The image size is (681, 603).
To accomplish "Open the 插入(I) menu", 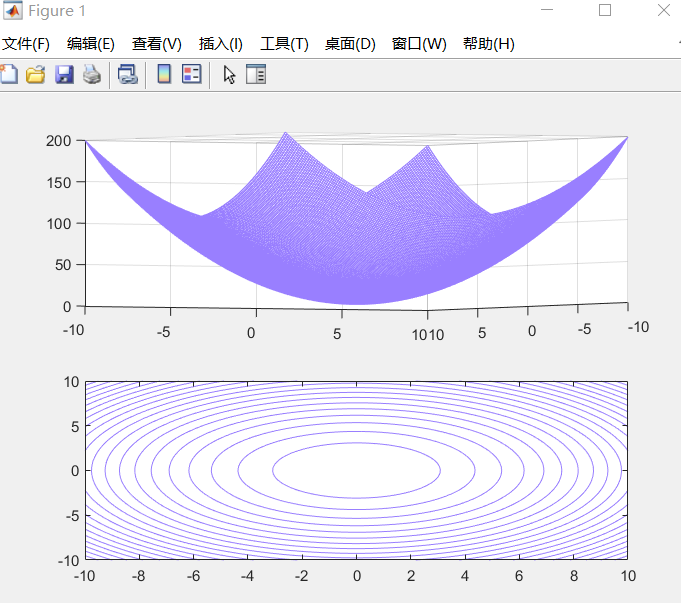I will point(221,44).
